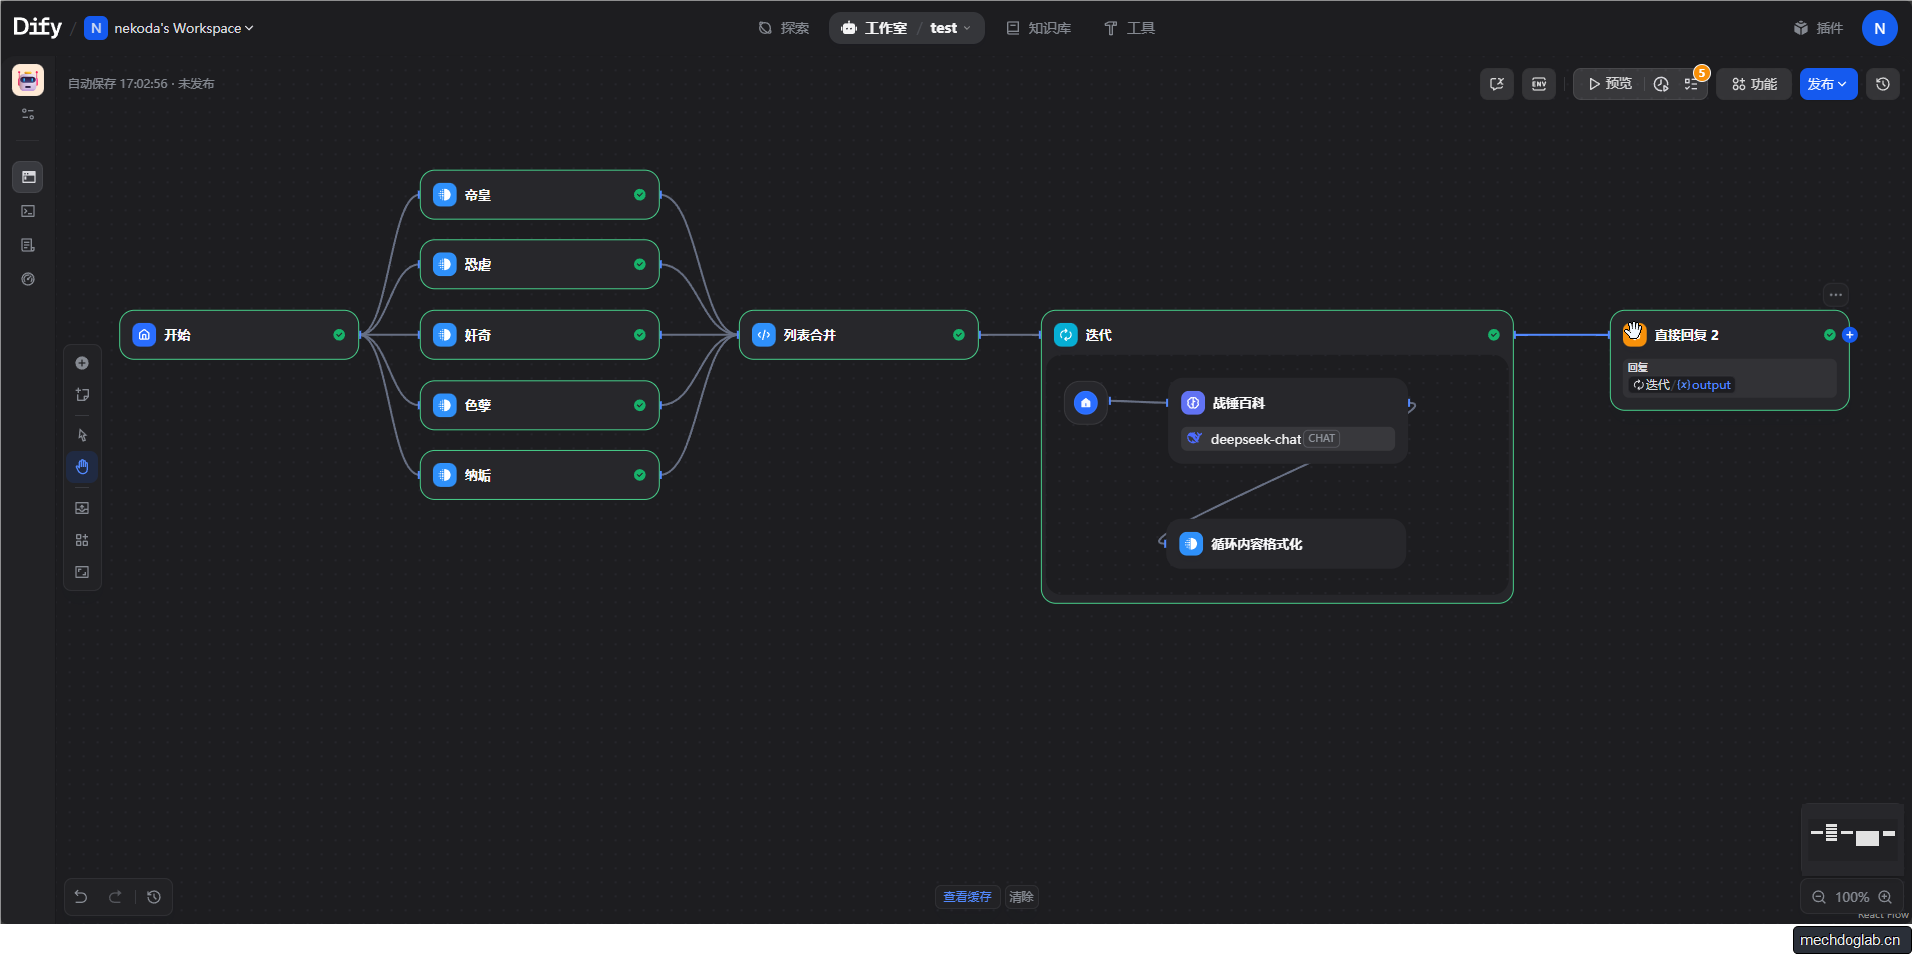1912x954 pixels.
Task: Go to the 知识库 tab
Action: click(x=1038, y=28)
